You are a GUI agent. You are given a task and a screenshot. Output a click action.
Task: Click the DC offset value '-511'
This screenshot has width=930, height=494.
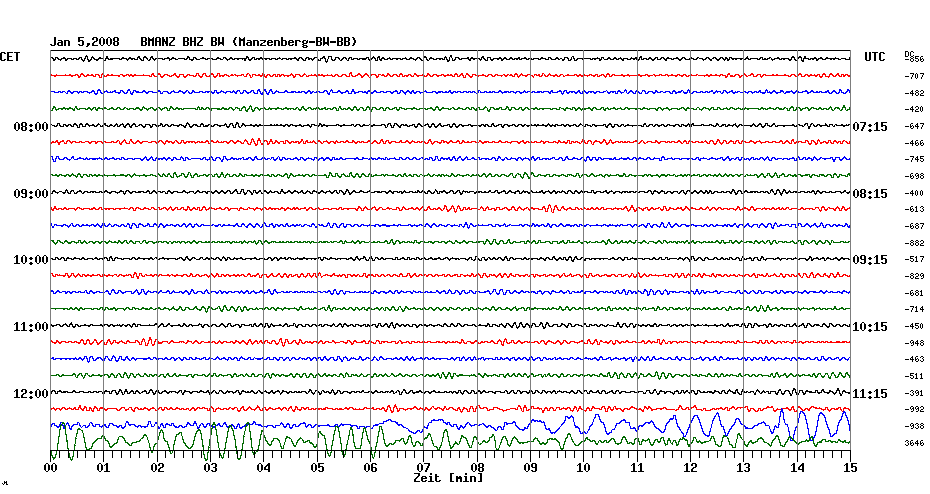915,376
